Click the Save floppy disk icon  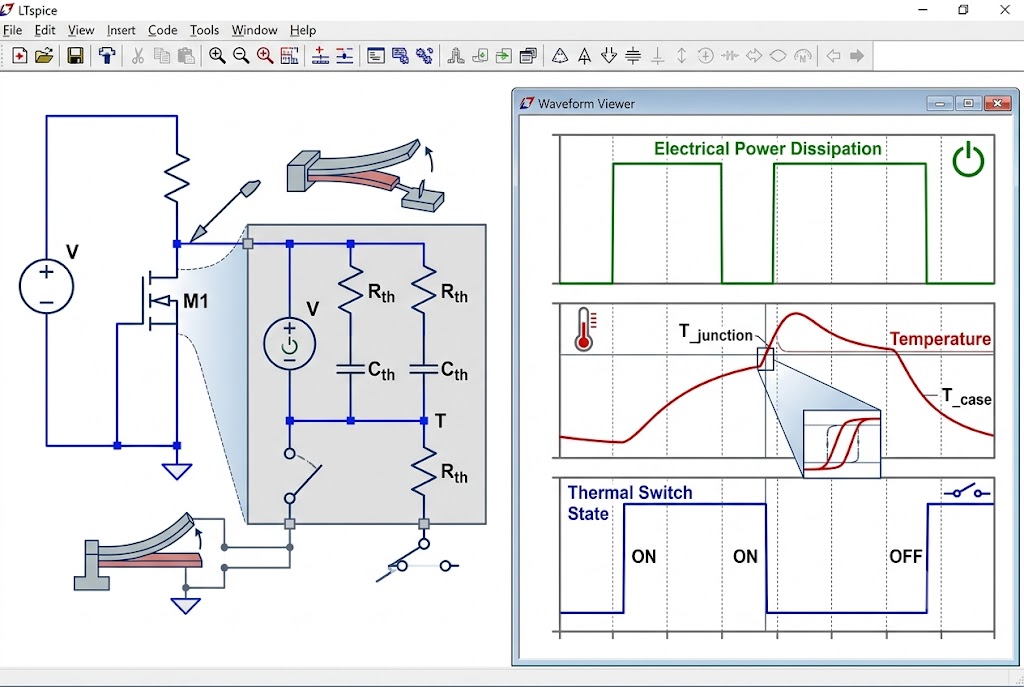75,56
